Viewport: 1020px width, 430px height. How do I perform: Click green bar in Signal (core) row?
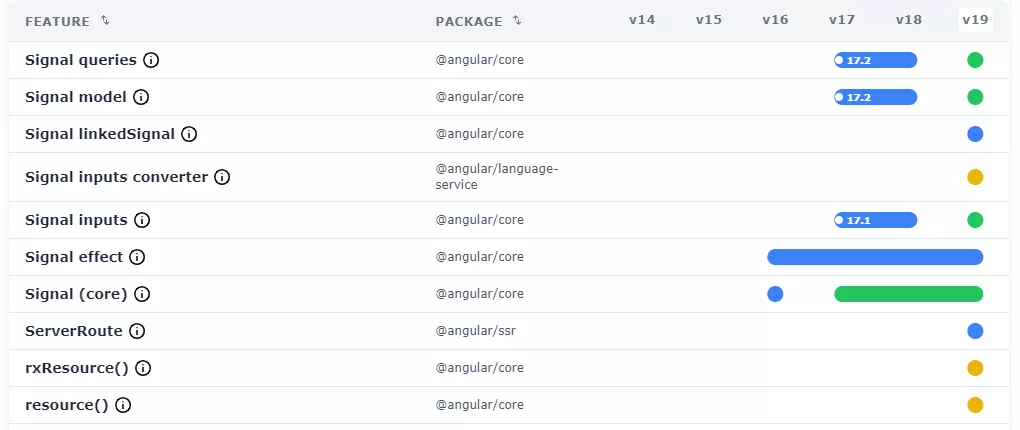(x=909, y=295)
